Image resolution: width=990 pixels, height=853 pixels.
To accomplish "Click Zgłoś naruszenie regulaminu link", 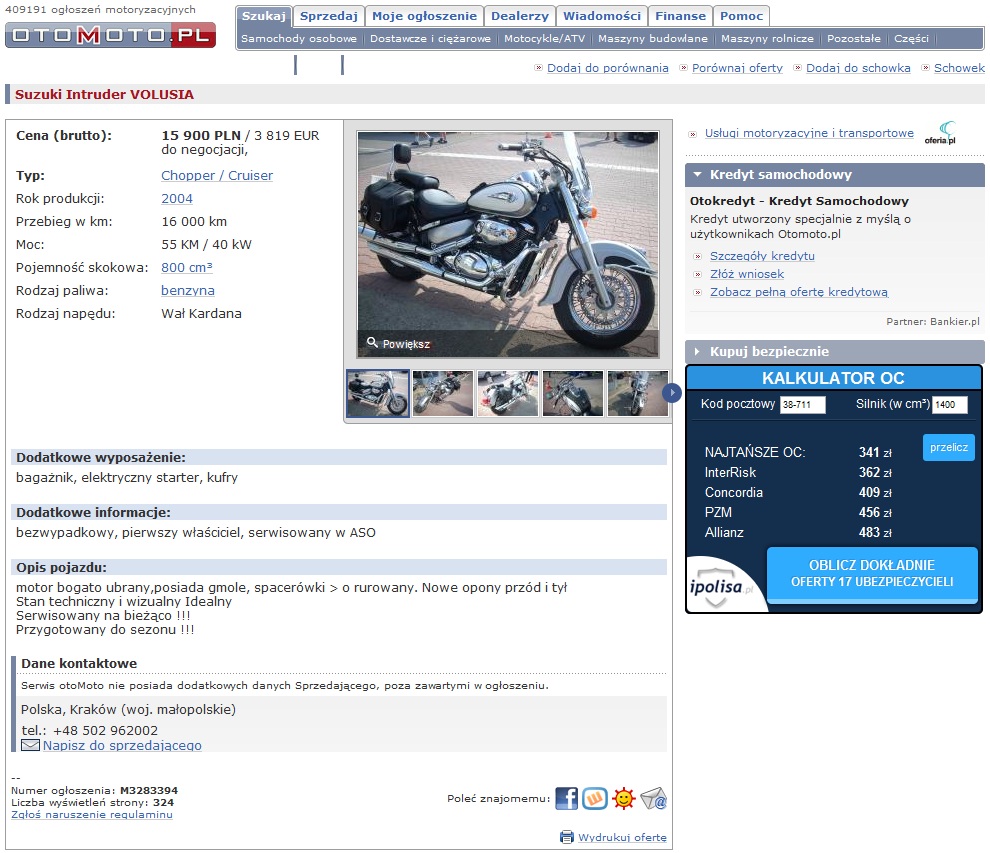I will pyautogui.click(x=92, y=814).
